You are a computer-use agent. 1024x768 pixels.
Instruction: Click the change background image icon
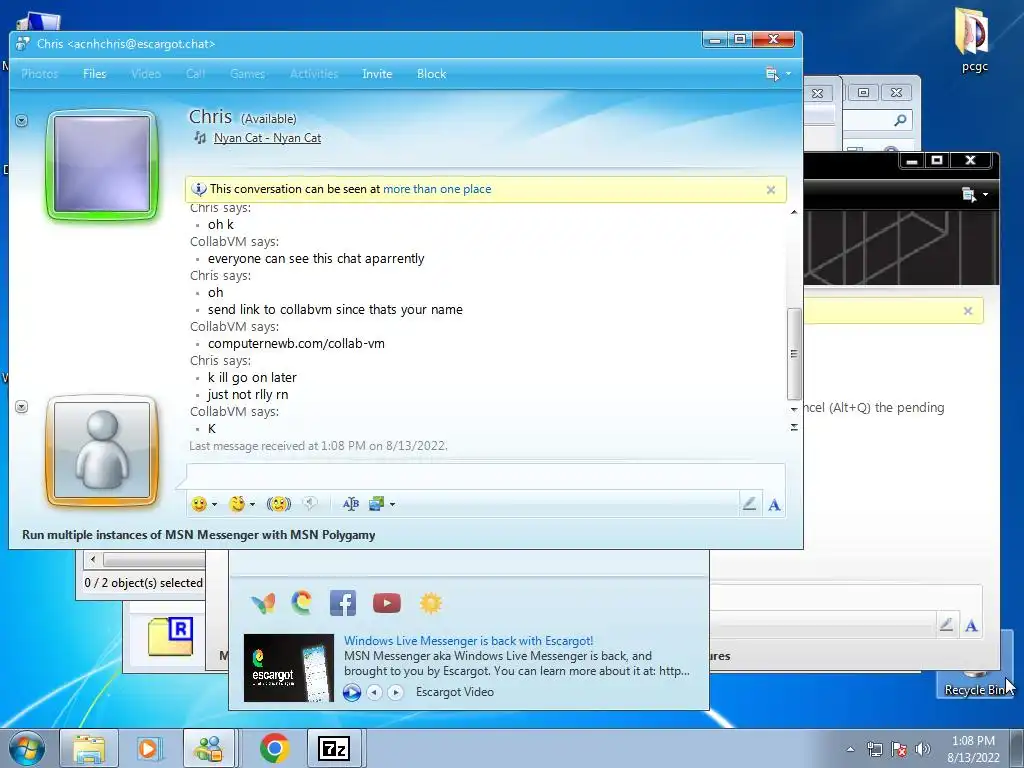point(376,504)
